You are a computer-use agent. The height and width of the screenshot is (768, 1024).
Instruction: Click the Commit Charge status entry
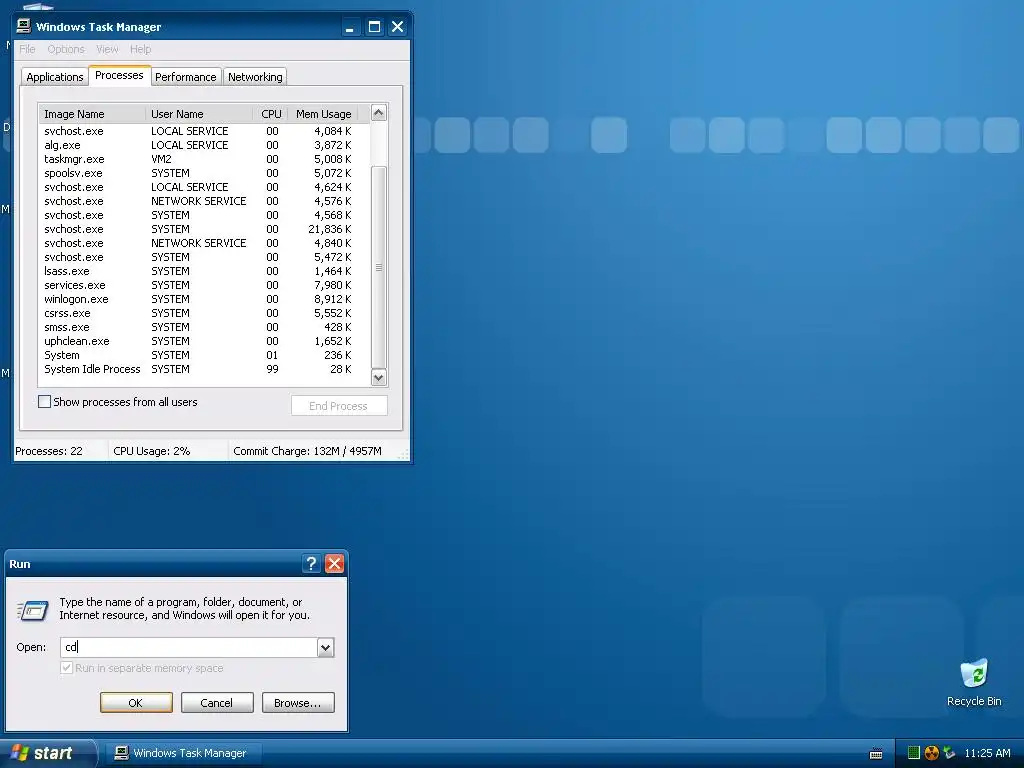pyautogui.click(x=308, y=451)
